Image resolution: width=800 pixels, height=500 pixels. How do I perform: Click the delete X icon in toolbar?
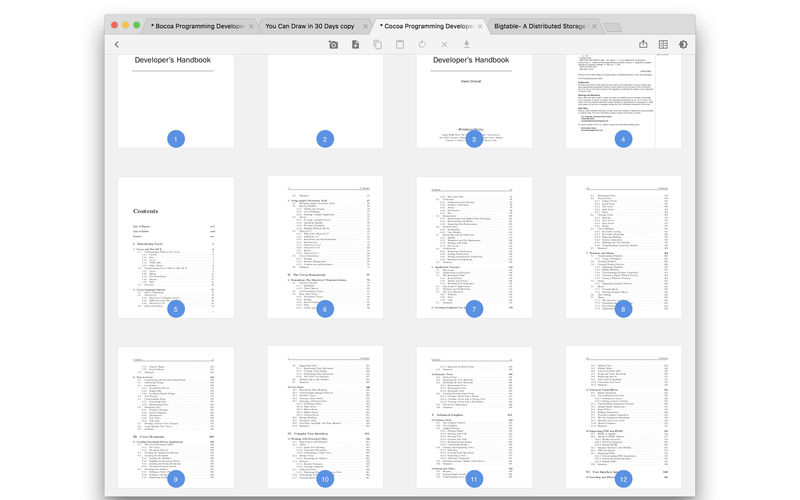(x=444, y=44)
